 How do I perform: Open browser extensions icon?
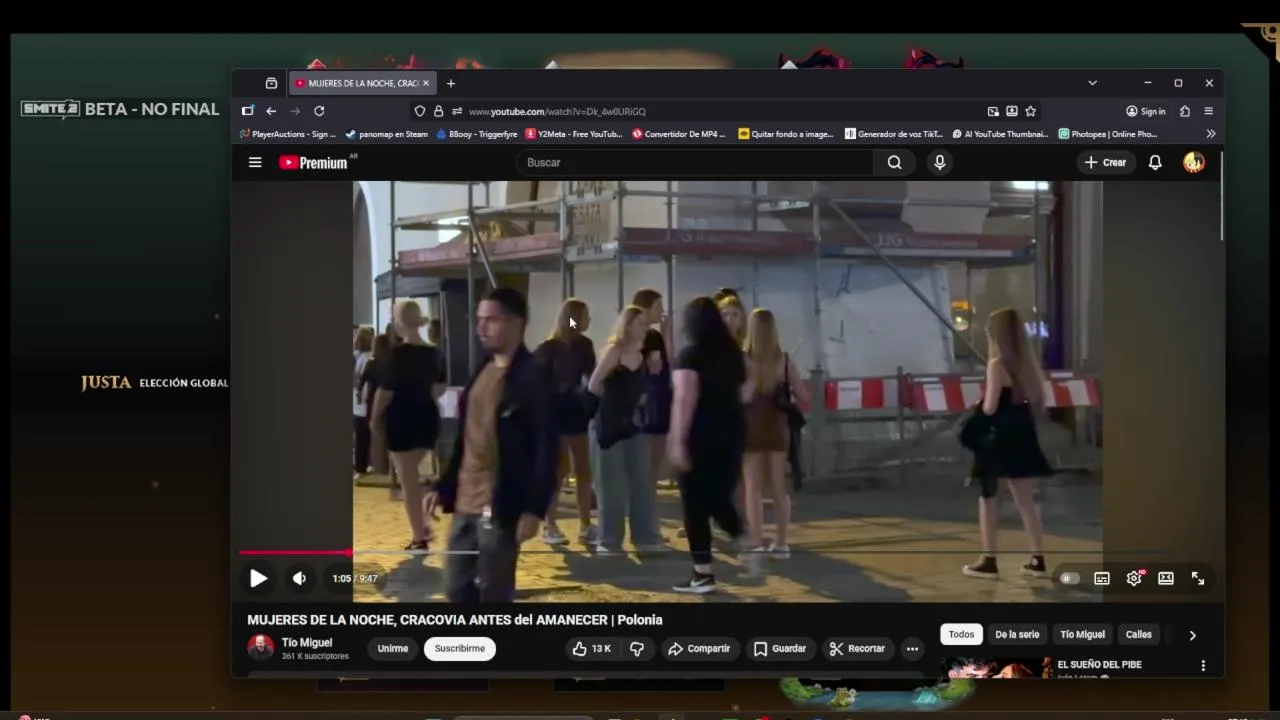[x=1185, y=111]
